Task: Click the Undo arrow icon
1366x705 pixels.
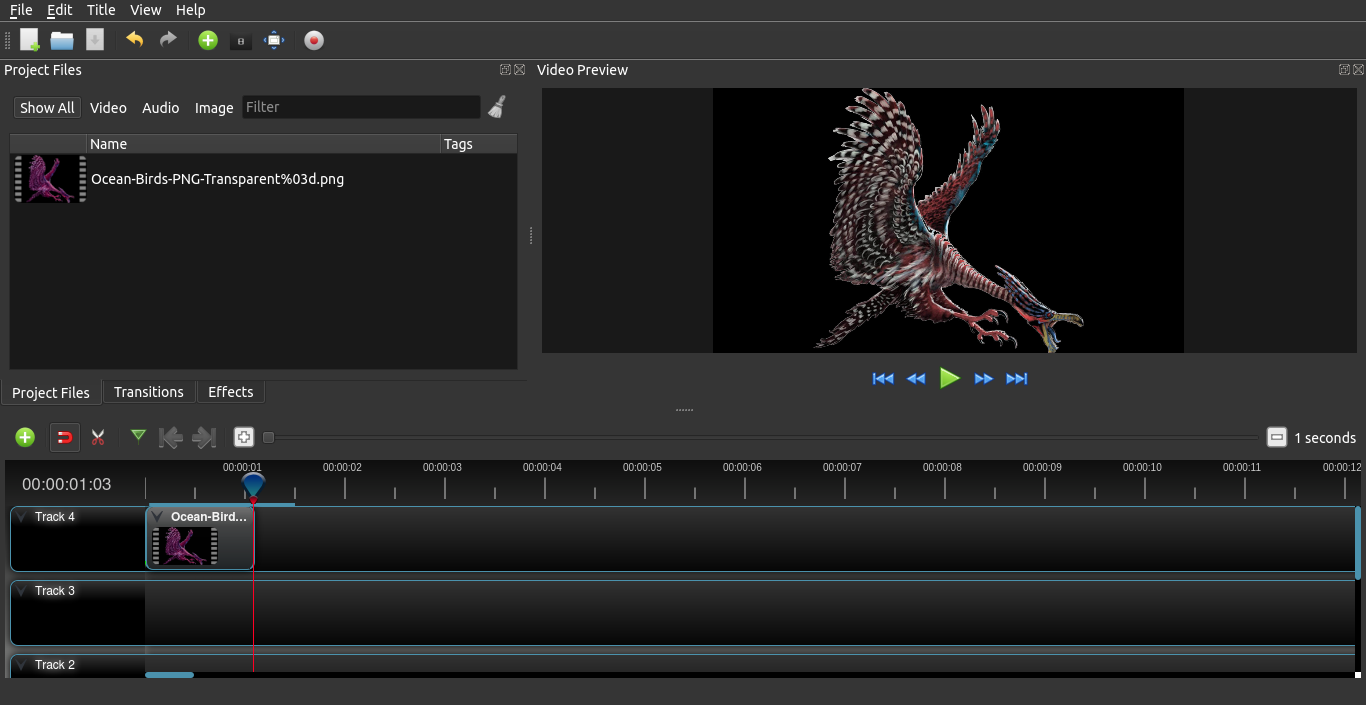Action: (x=134, y=40)
